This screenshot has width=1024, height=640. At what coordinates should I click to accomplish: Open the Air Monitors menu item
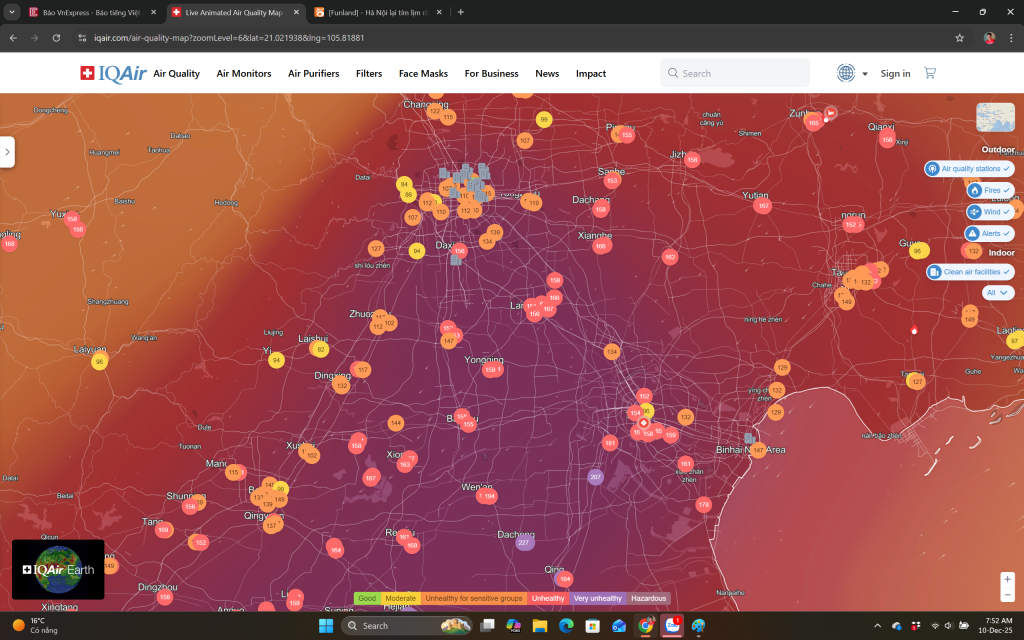pos(243,73)
